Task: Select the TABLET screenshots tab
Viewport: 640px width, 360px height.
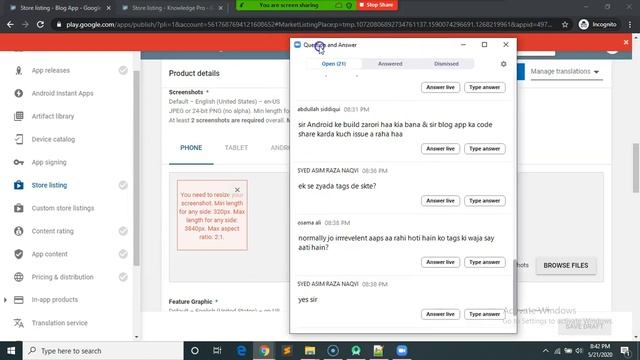Action: click(236, 148)
